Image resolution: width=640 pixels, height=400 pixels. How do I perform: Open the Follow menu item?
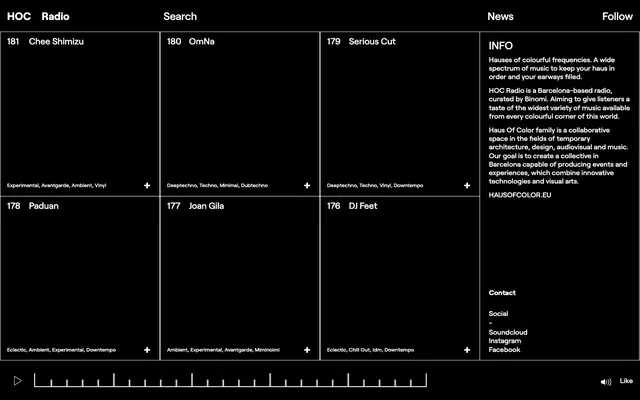click(x=617, y=16)
